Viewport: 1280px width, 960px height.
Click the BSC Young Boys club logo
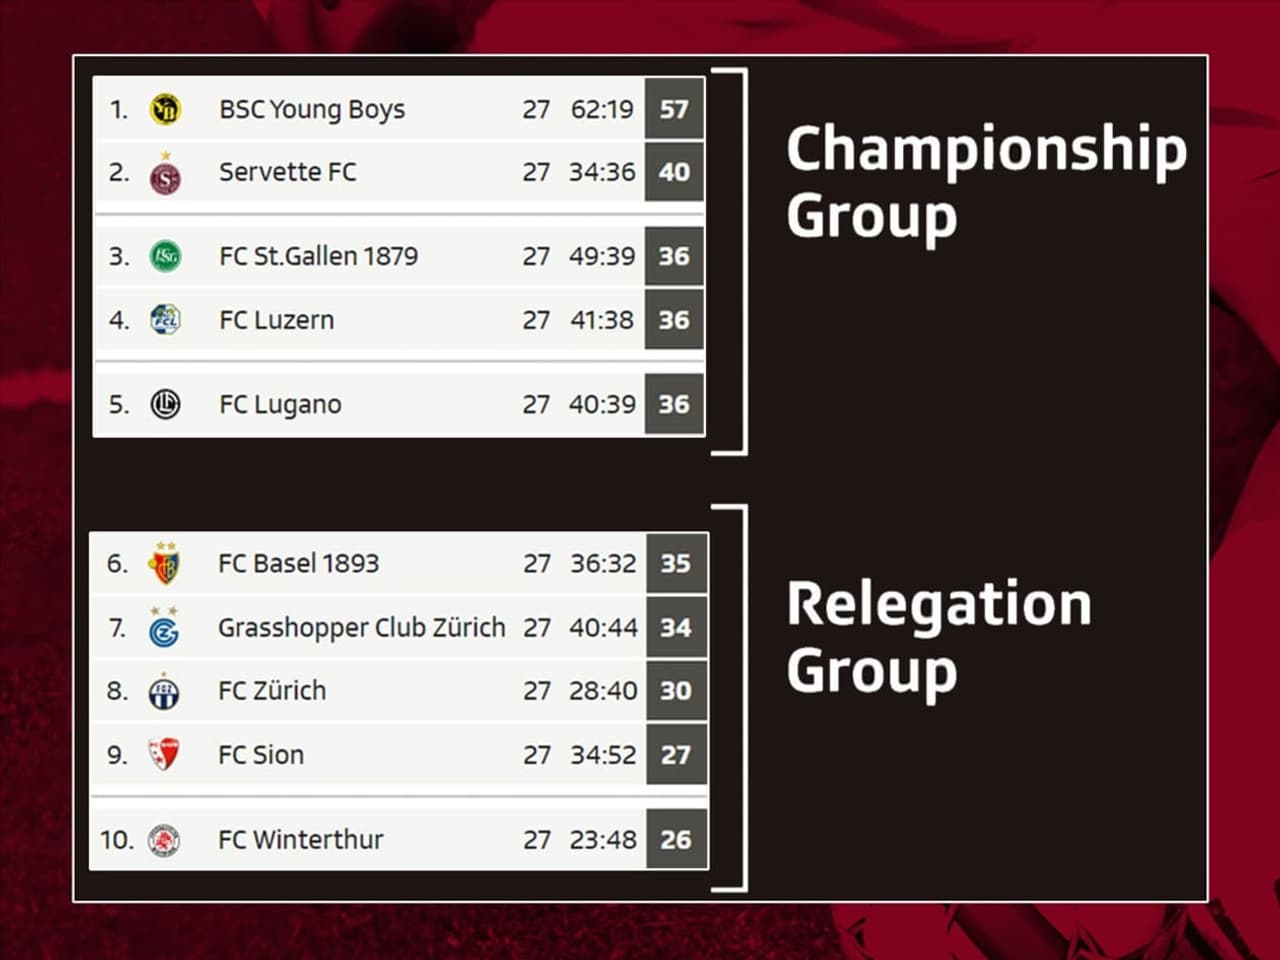tap(165, 109)
